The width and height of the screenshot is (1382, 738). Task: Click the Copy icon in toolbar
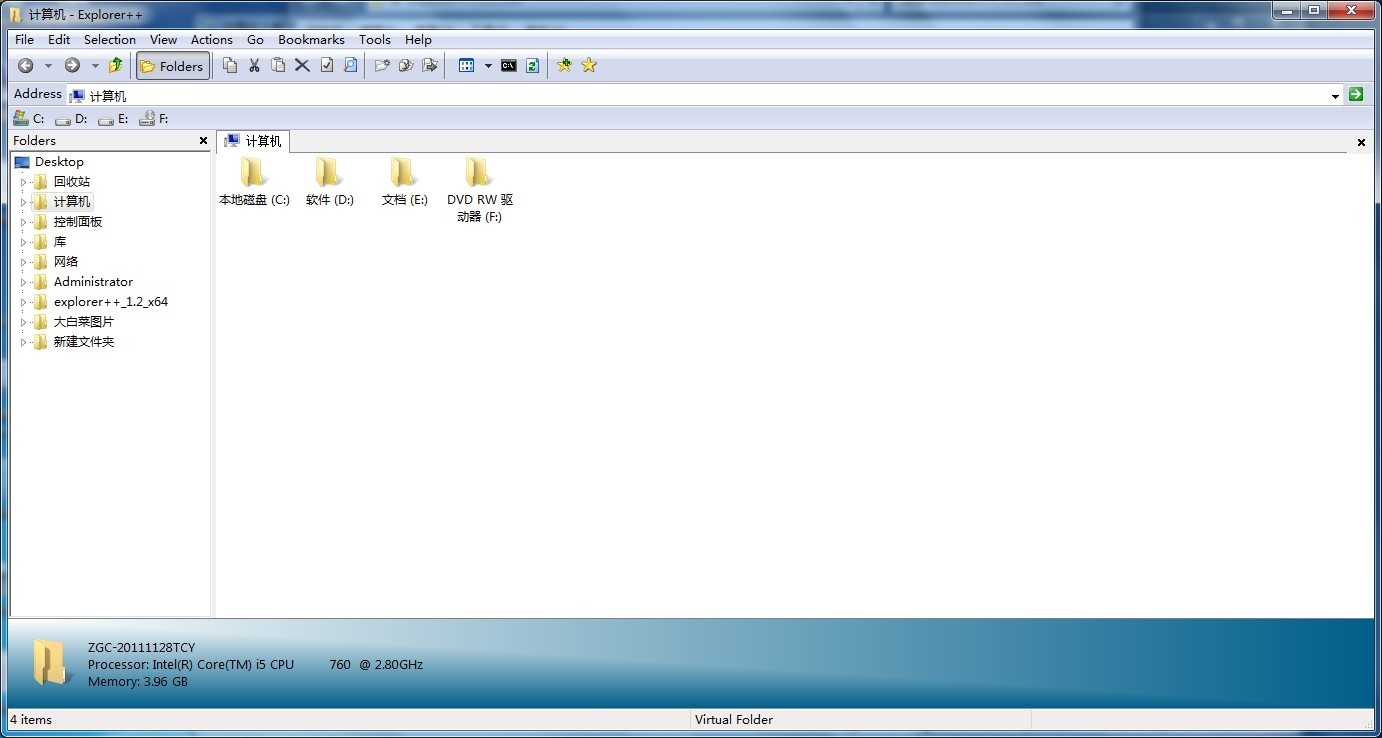pyautogui.click(x=230, y=66)
